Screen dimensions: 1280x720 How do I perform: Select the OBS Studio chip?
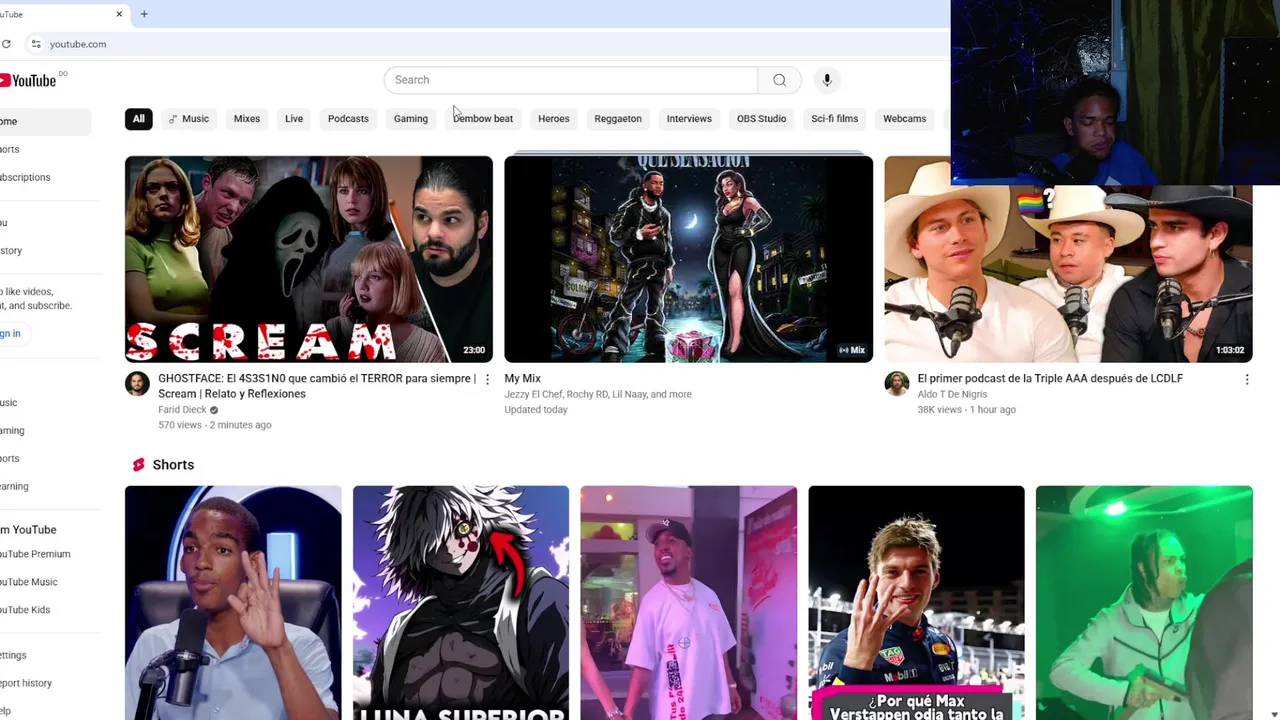pyautogui.click(x=762, y=119)
